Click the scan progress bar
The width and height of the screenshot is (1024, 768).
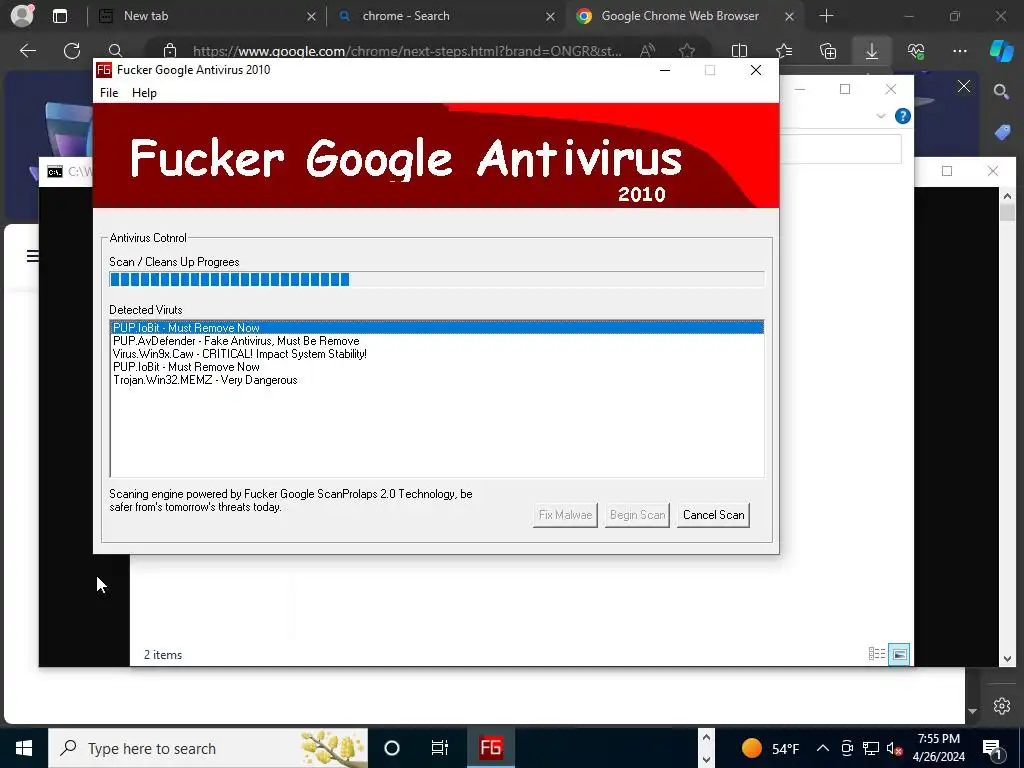point(436,280)
